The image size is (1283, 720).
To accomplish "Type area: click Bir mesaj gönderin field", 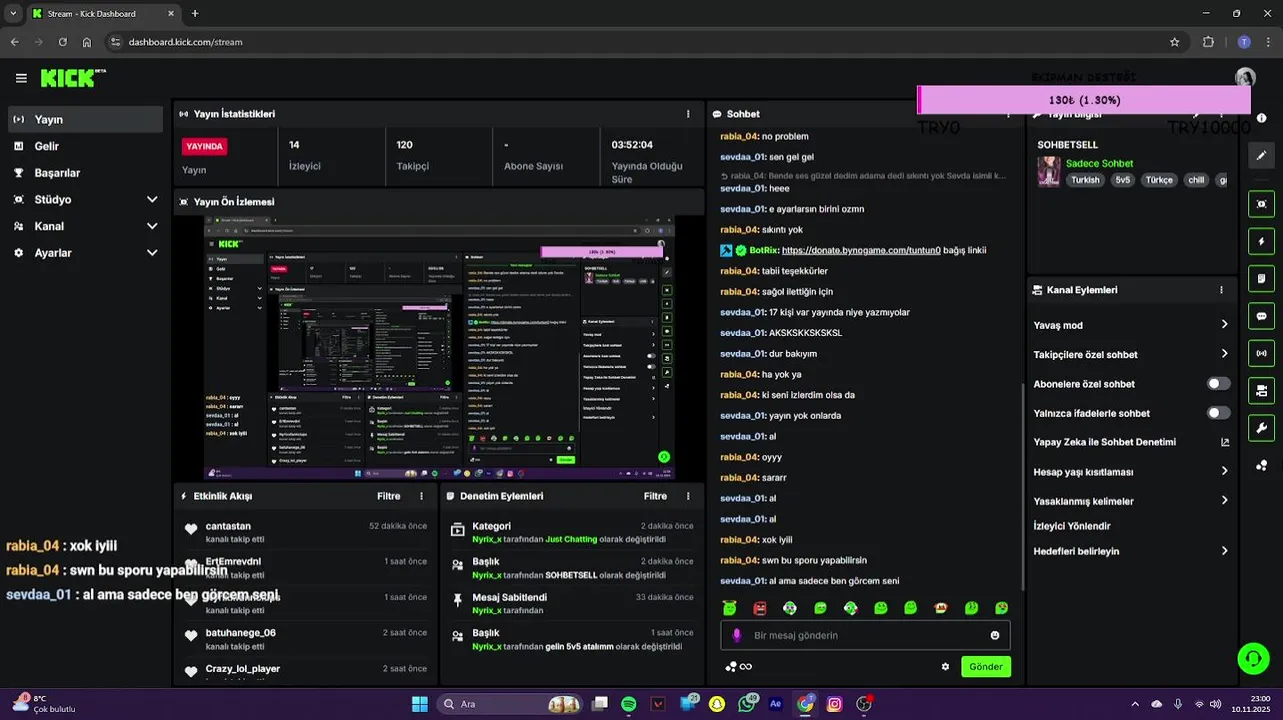I will pos(865,635).
